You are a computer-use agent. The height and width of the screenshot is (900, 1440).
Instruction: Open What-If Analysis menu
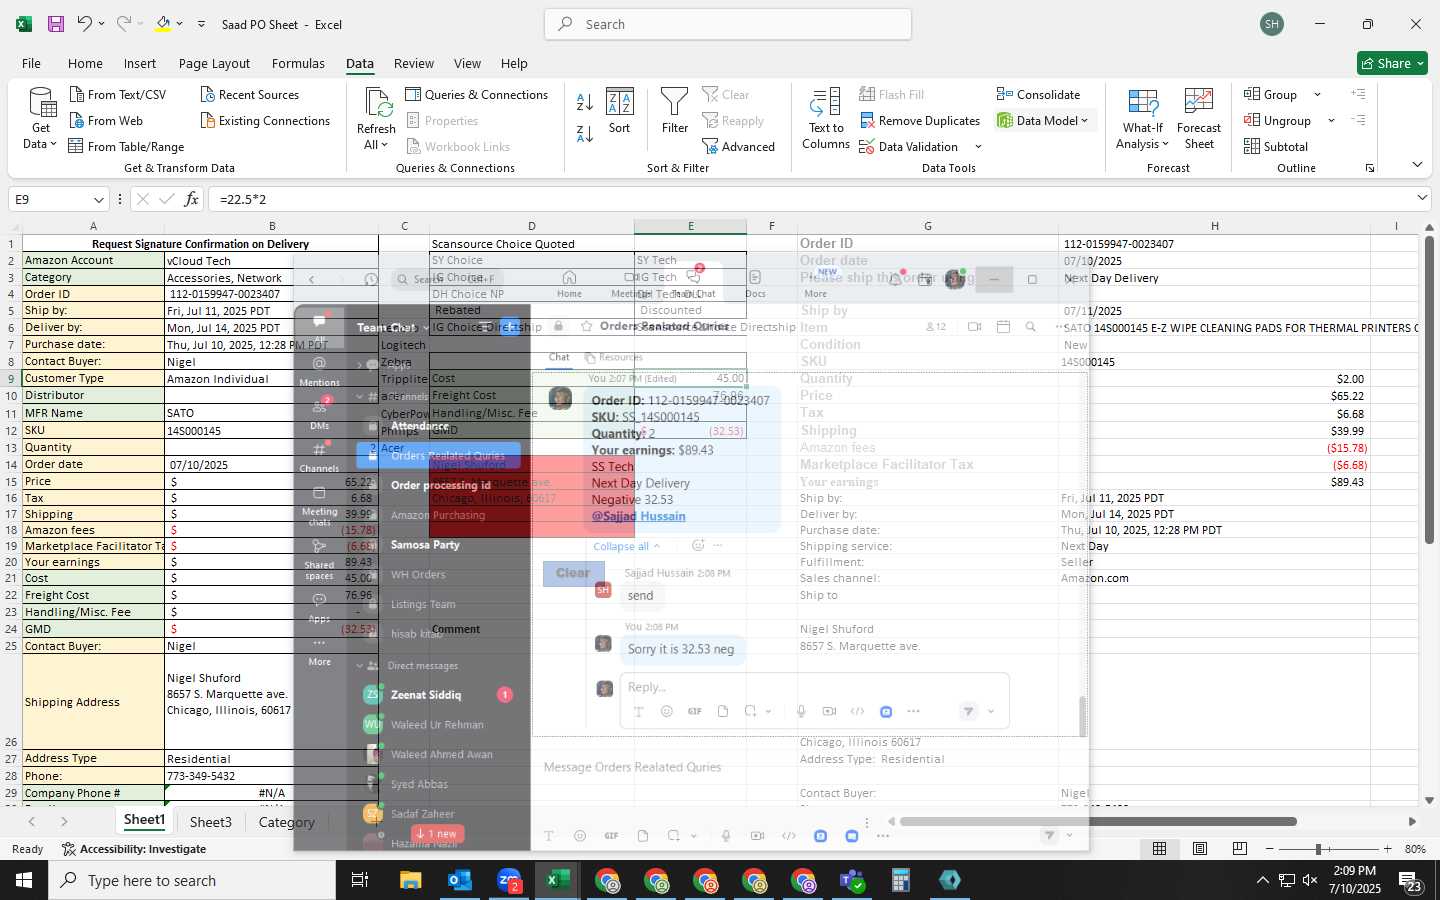(x=1143, y=119)
